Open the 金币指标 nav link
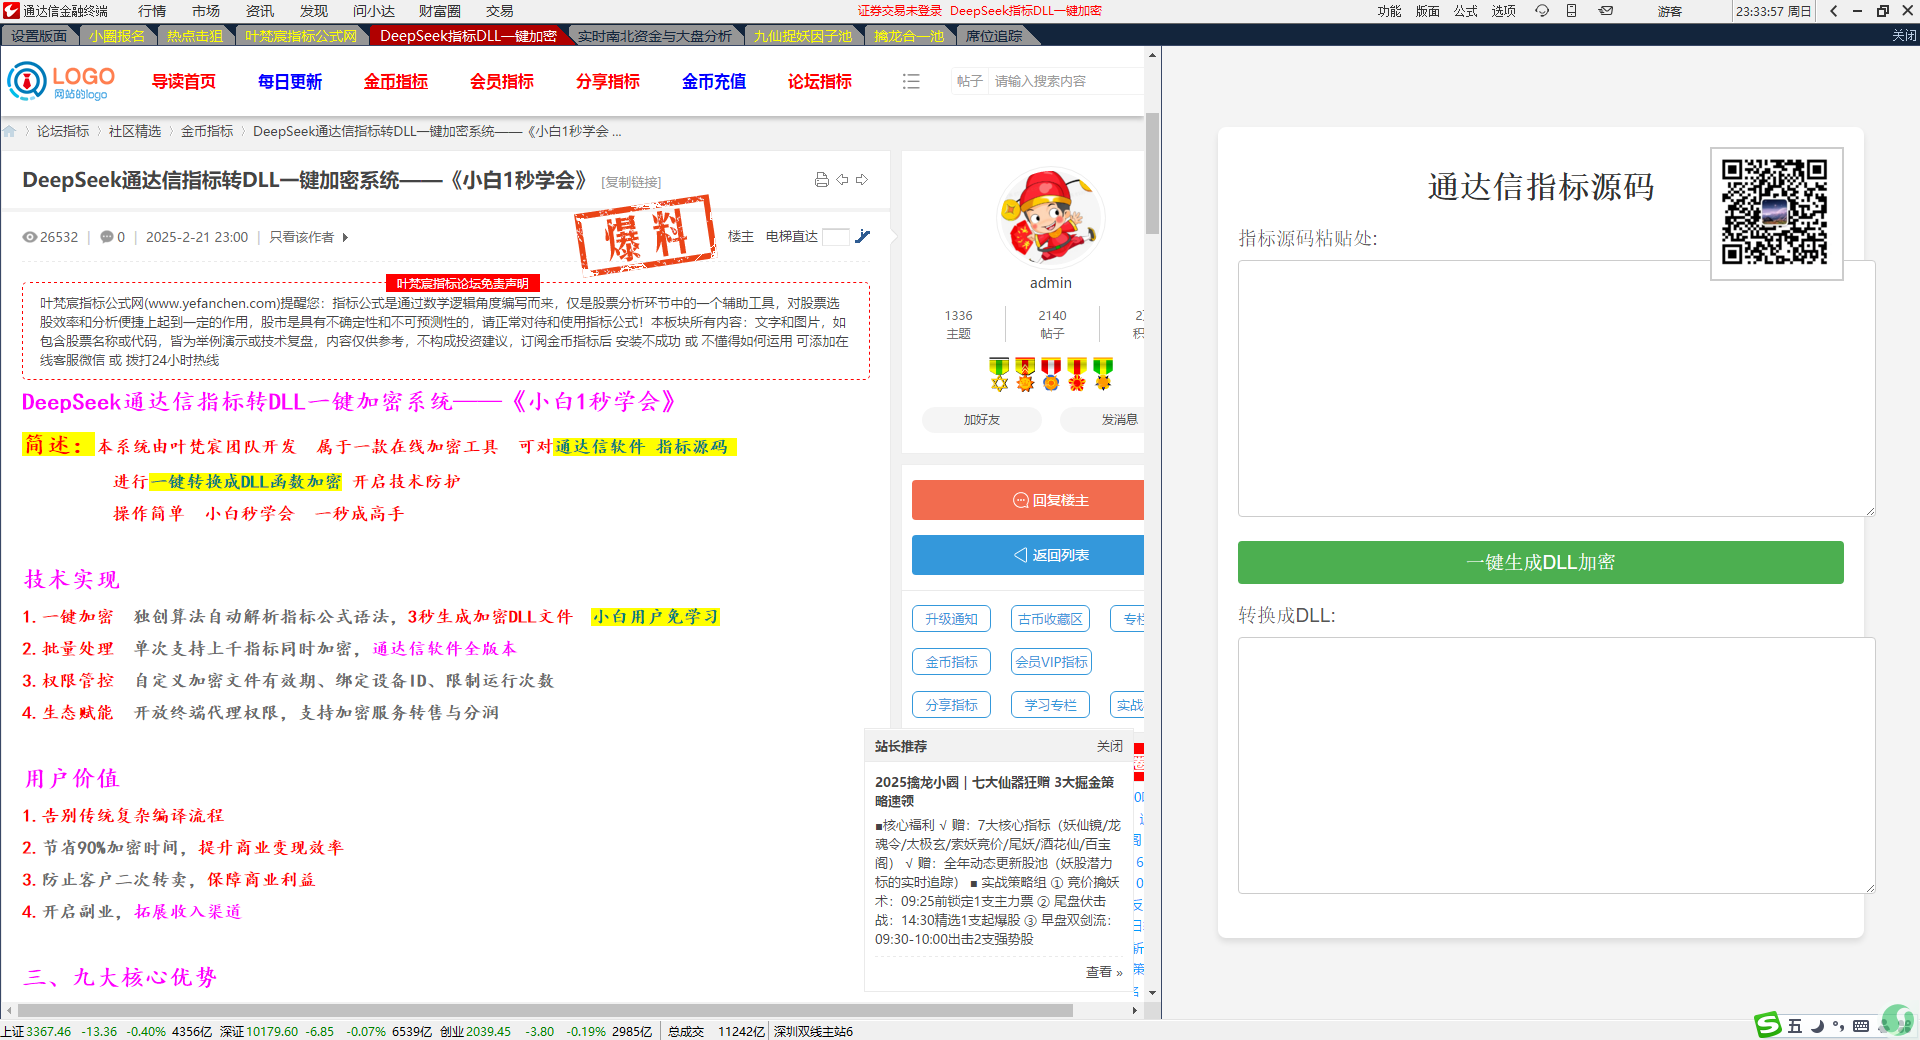Screen dimensions: 1920x1040 click(396, 81)
